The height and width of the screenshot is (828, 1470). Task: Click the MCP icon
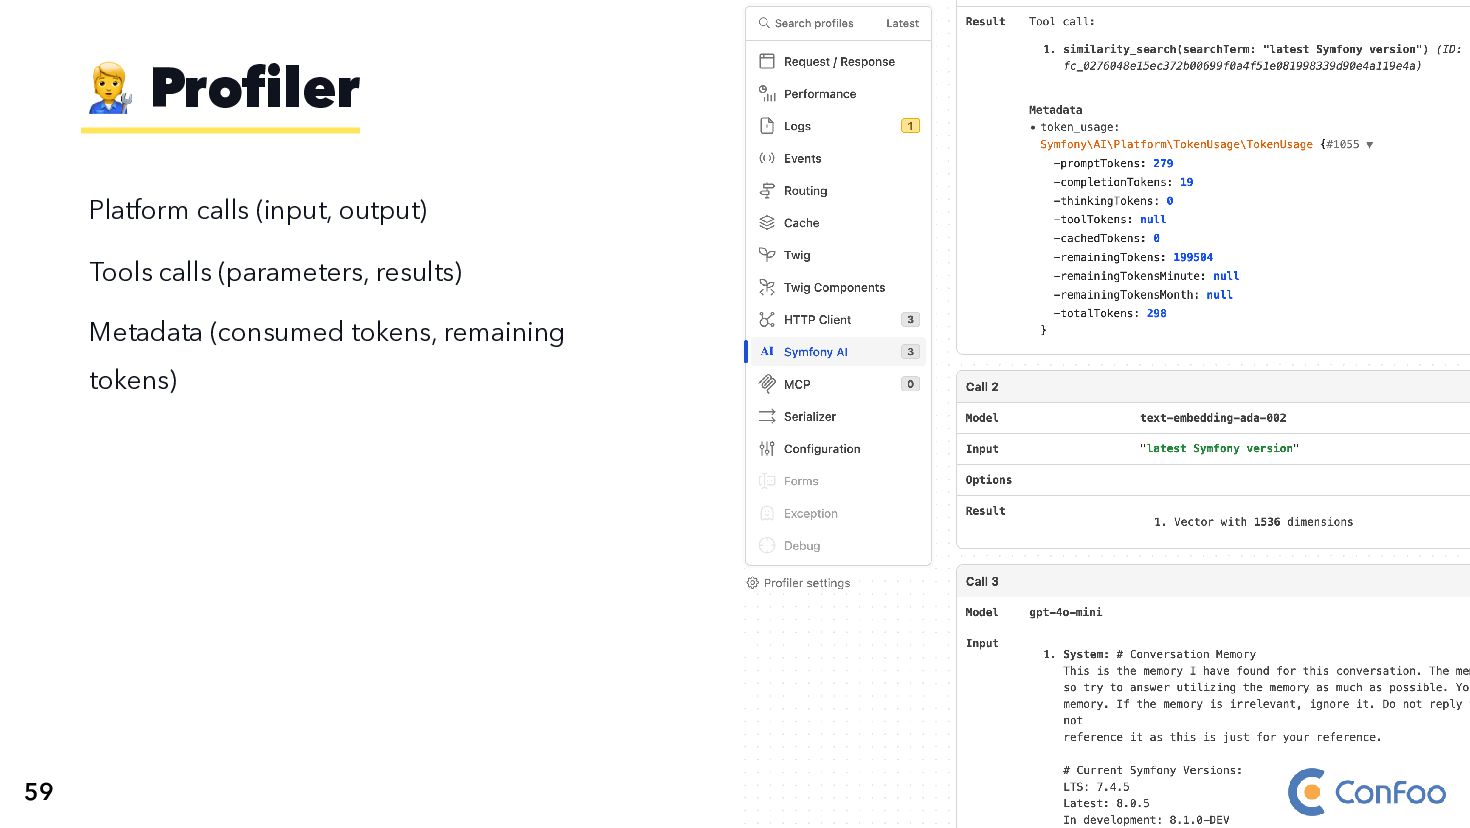(767, 384)
